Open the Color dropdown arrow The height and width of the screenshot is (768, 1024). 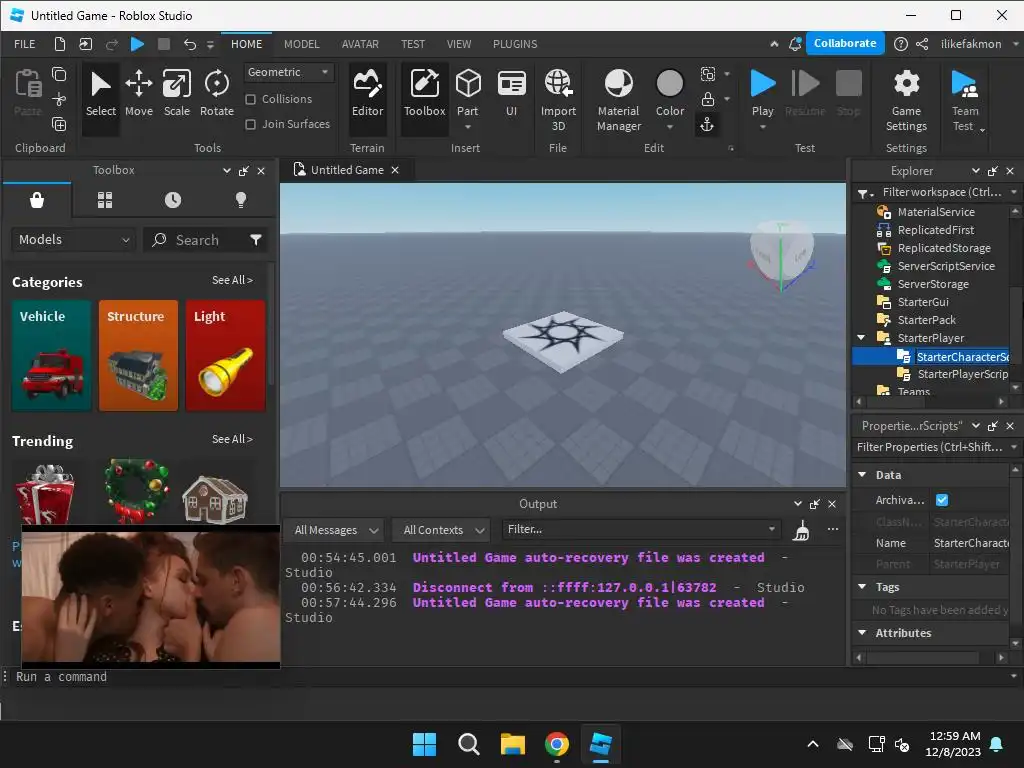pos(669,127)
